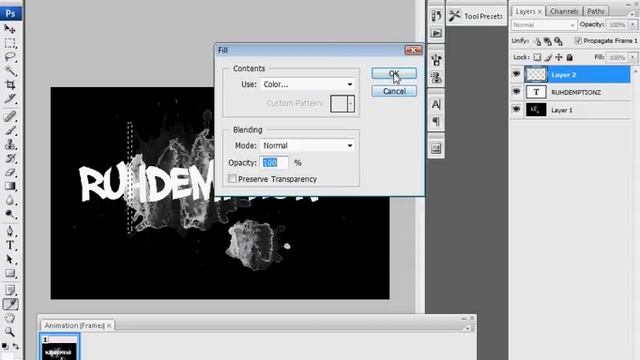
Task: Switch to the Layers tab
Action: [525, 11]
